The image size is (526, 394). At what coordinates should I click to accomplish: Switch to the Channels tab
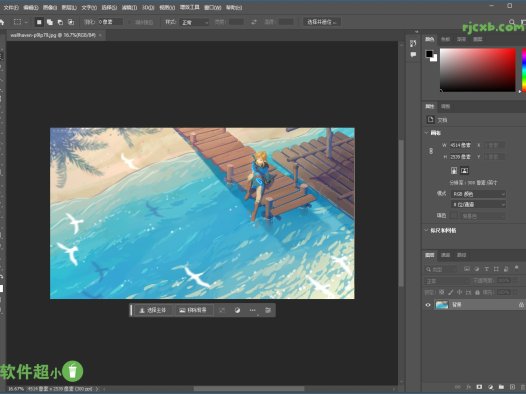445,255
